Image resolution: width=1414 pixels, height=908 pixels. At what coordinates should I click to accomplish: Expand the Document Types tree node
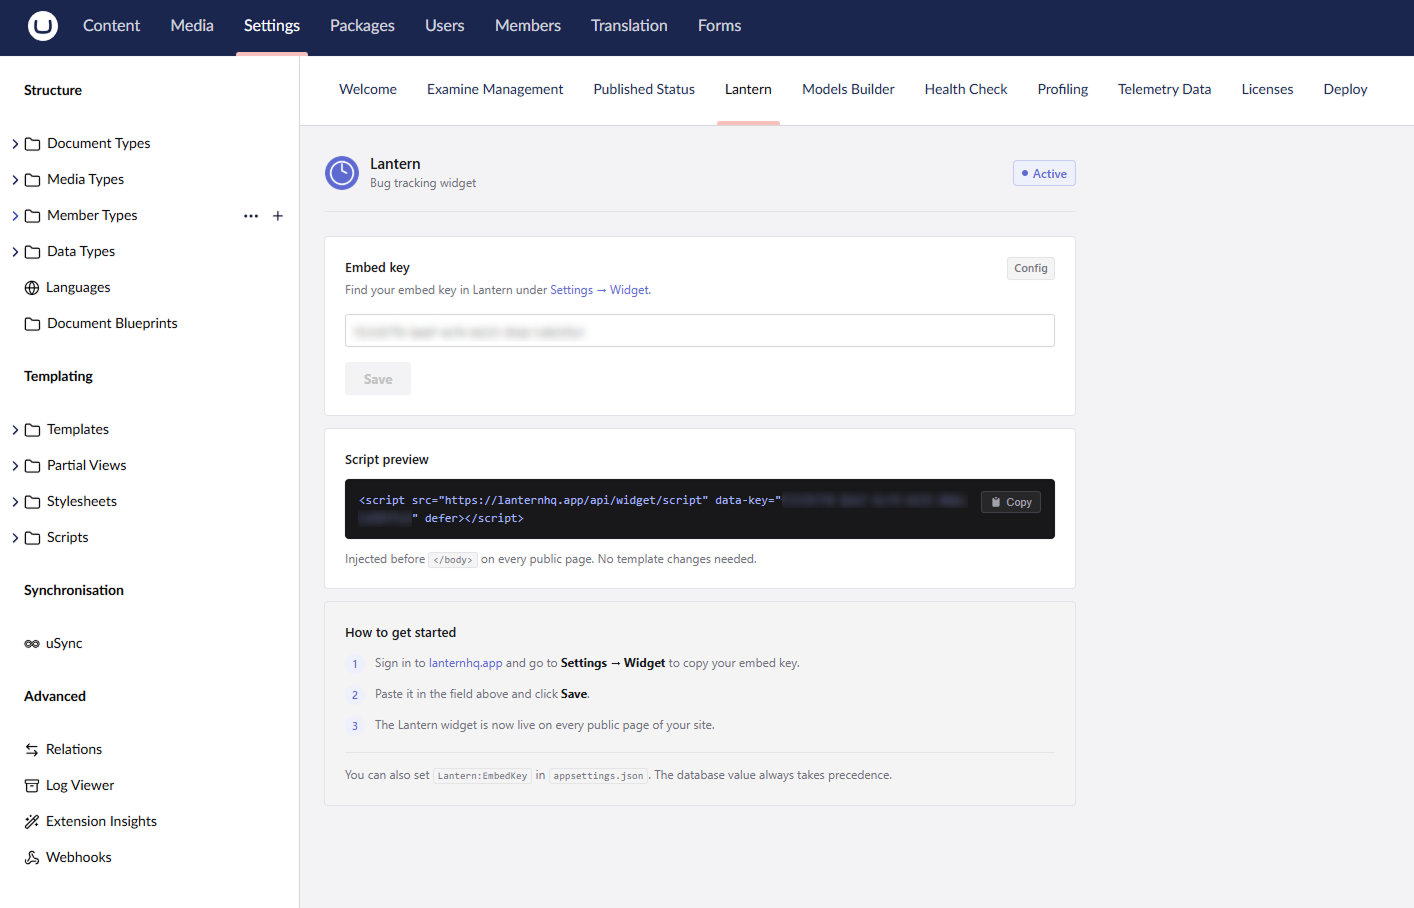point(15,144)
